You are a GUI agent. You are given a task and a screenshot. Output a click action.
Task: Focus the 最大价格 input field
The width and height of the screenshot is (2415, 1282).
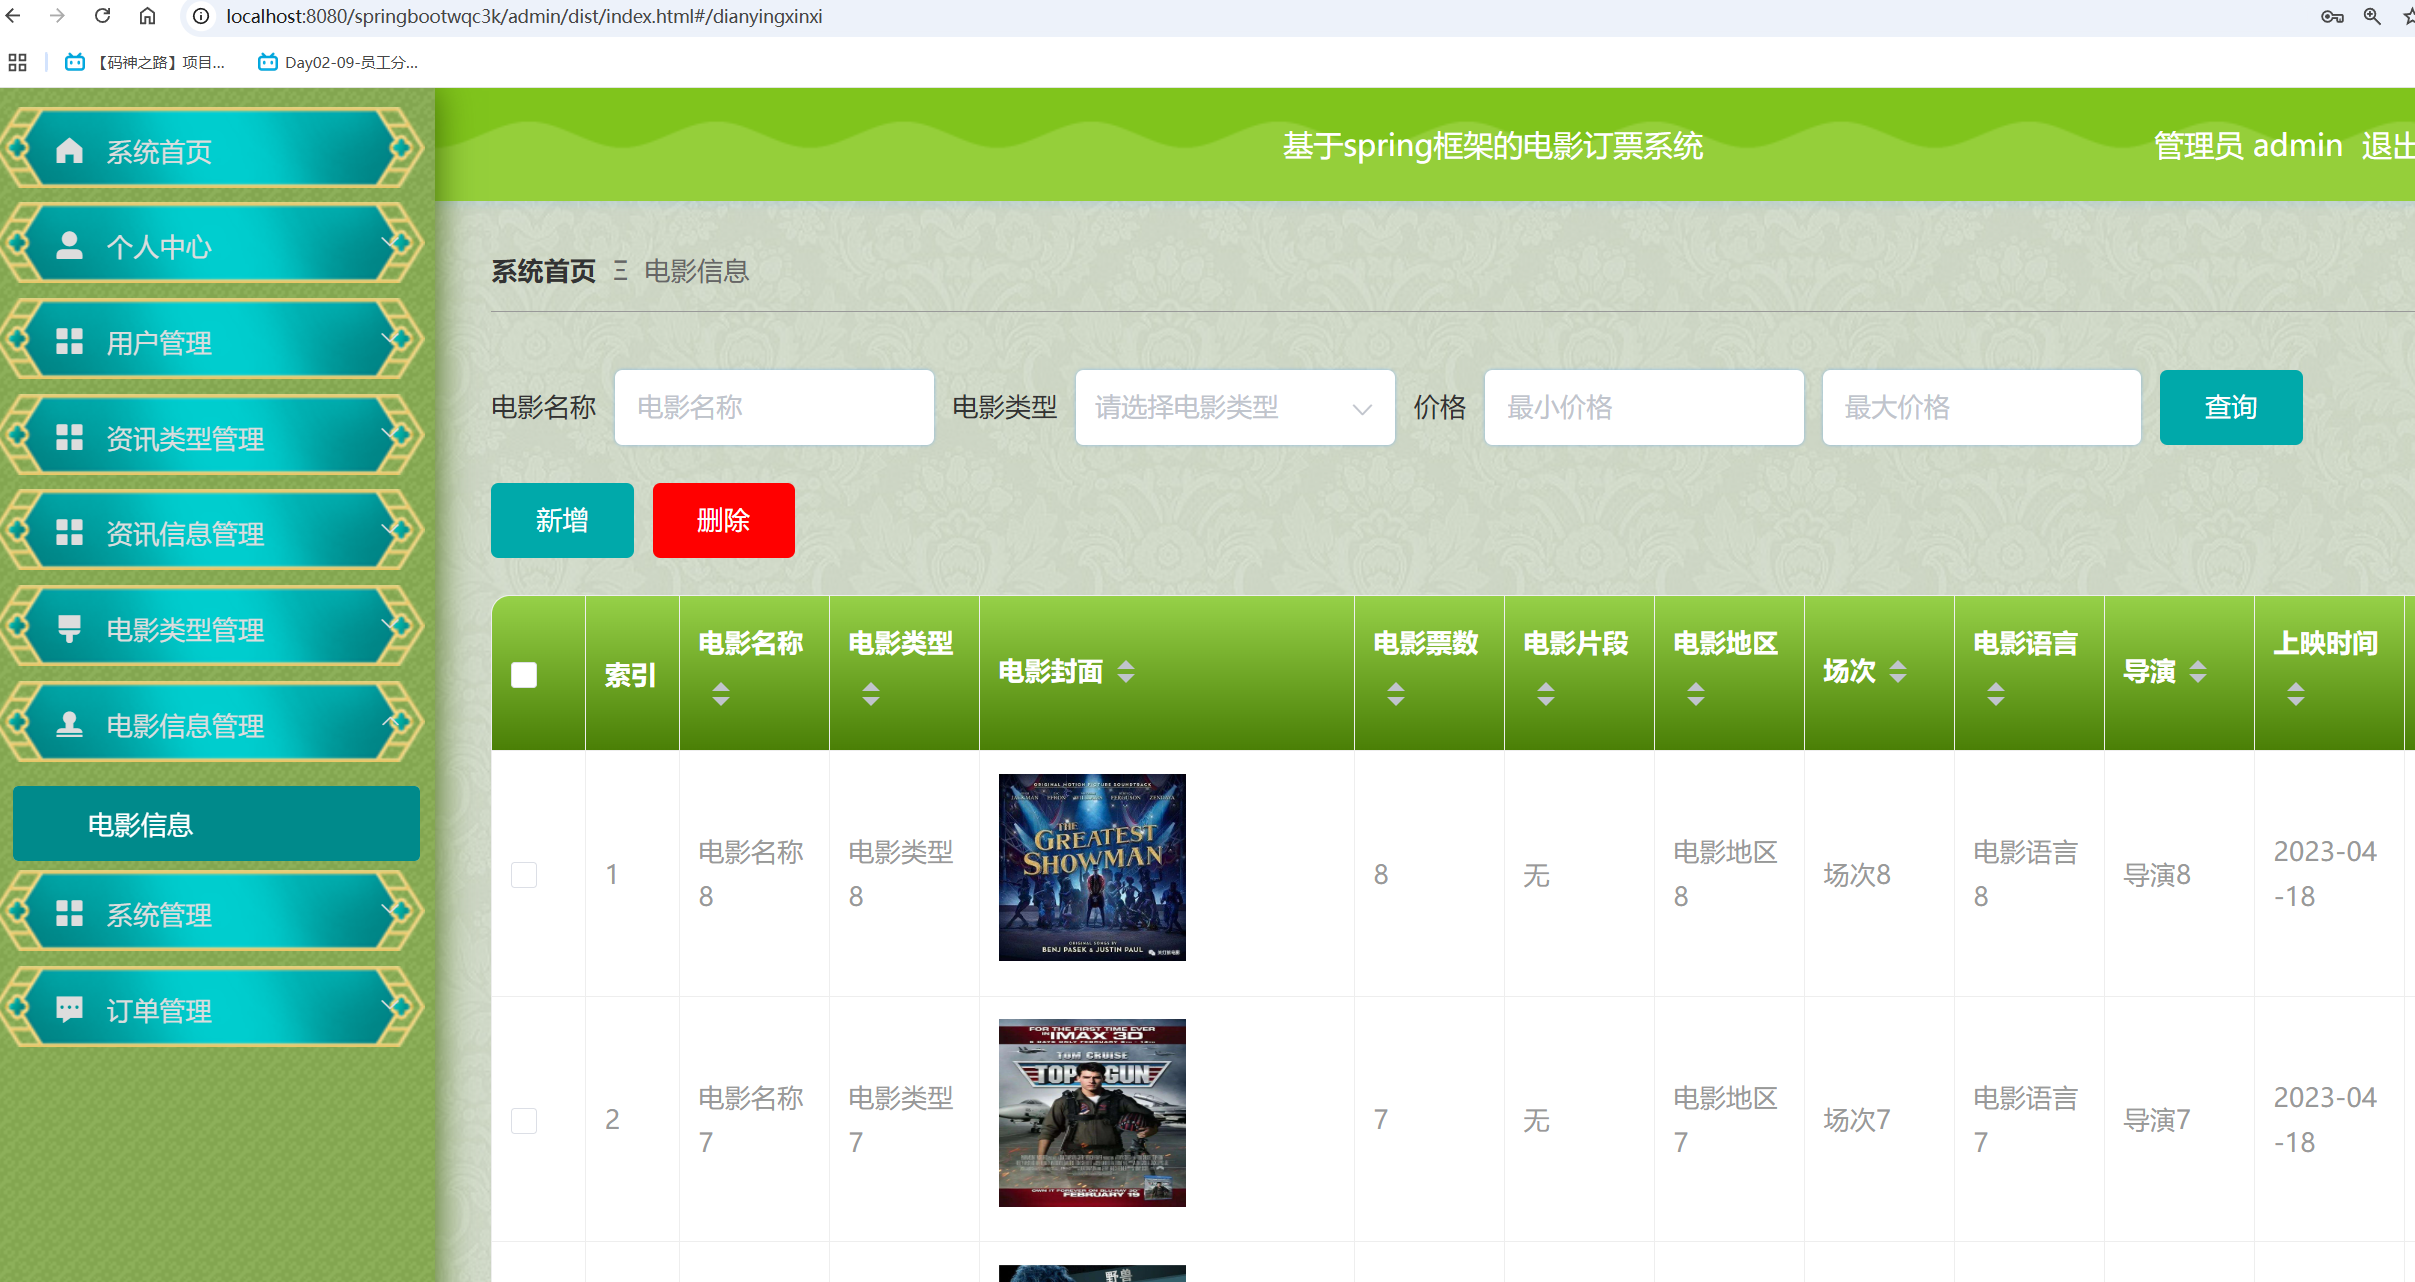[x=1981, y=407]
